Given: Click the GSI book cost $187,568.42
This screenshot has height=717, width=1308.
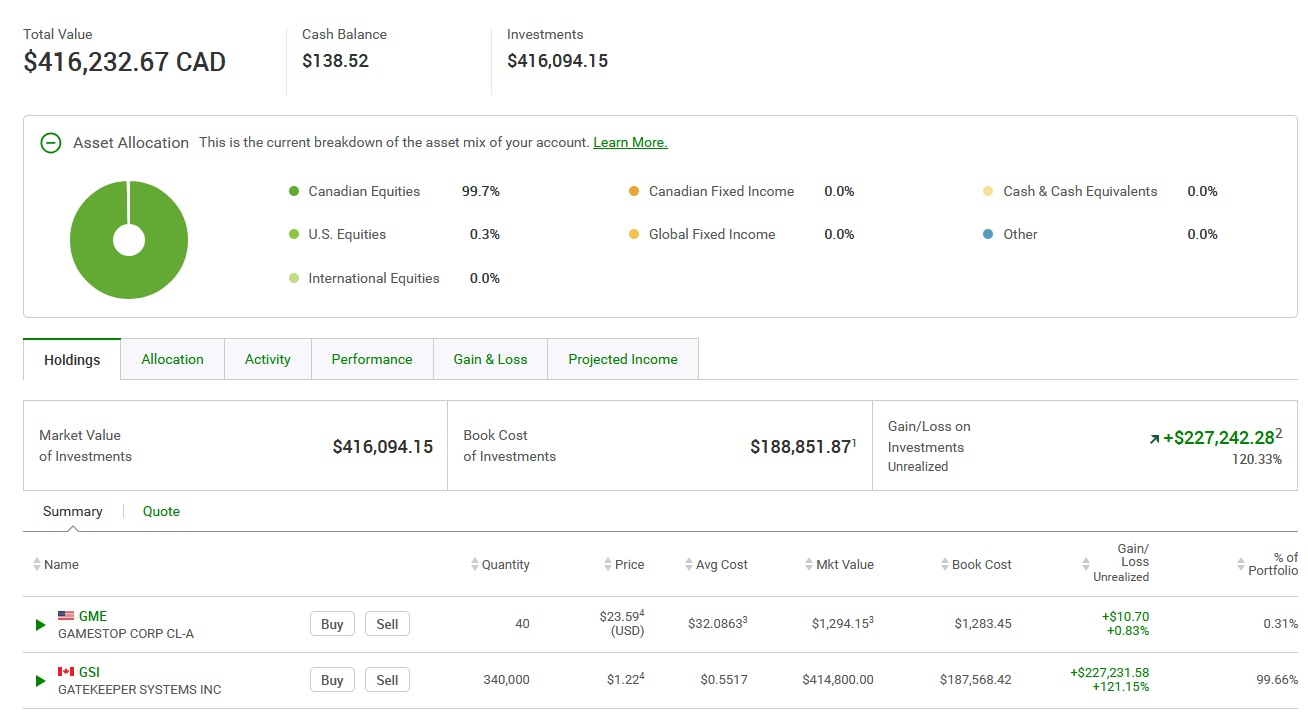Looking at the screenshot, I should click(976, 680).
